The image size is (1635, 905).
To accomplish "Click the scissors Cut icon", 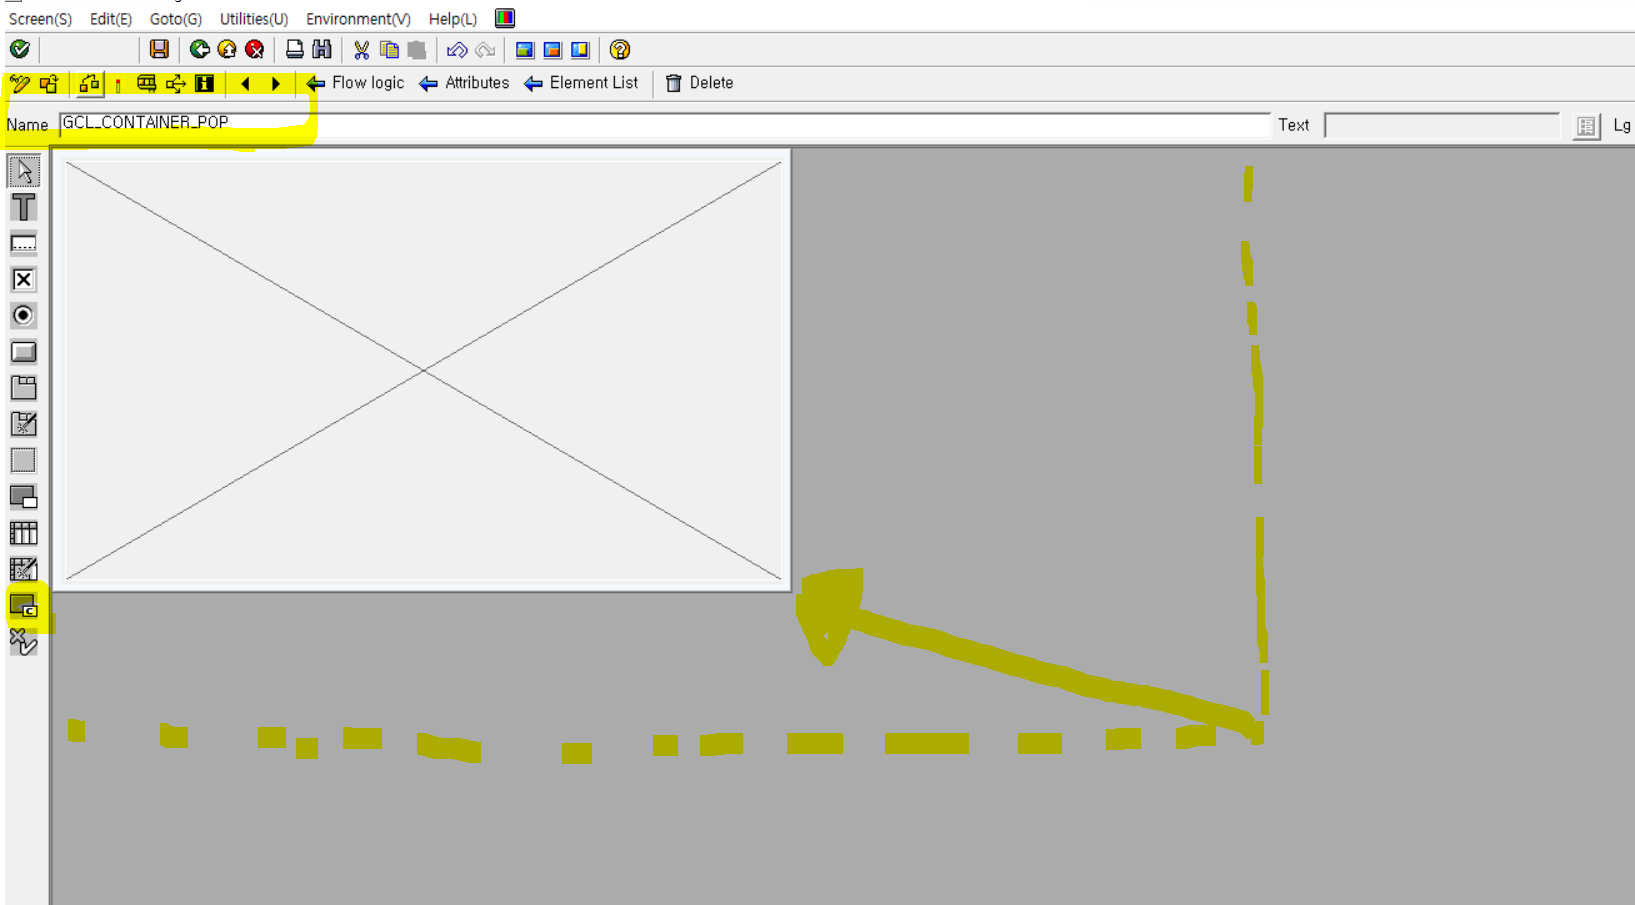I will pos(361,49).
